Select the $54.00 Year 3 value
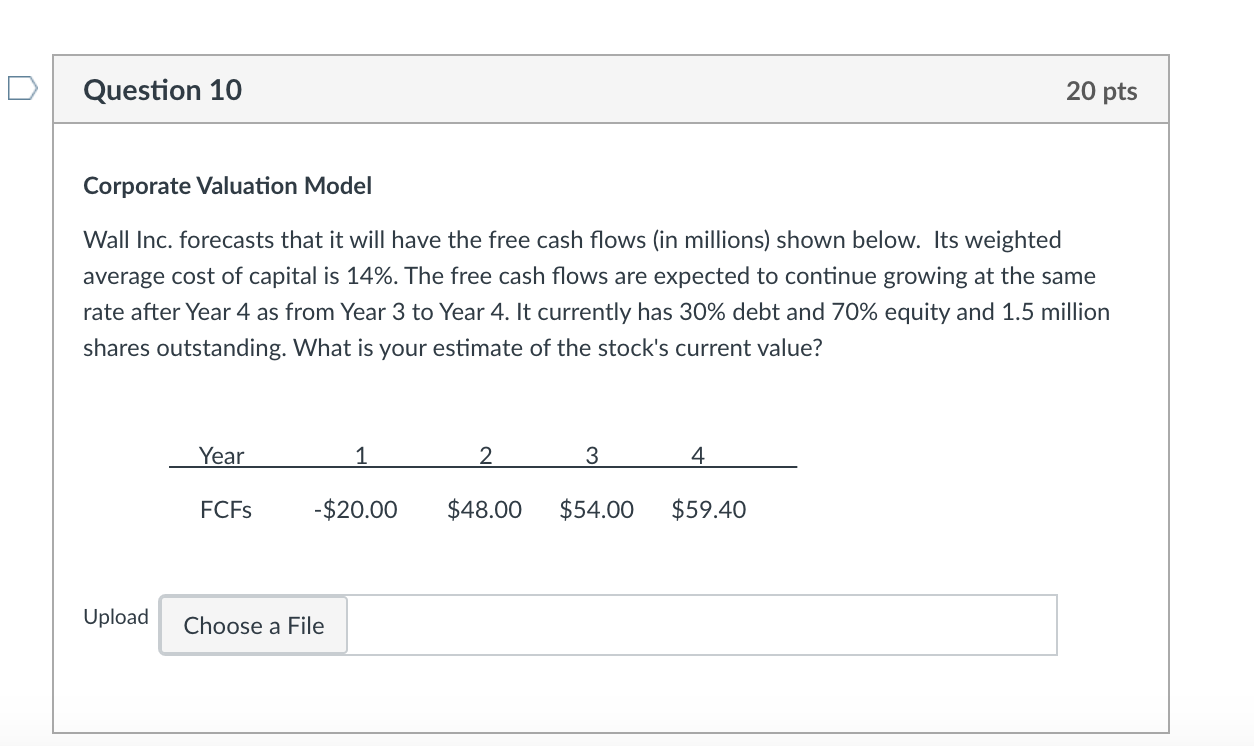Screen dimensions: 1254x746 click(x=596, y=509)
